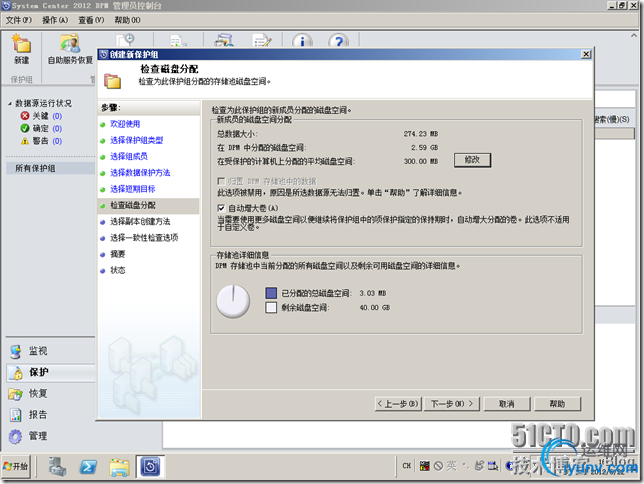644x484 pixels.
Task: Click the CH language indicator in the tray
Action: (407, 466)
